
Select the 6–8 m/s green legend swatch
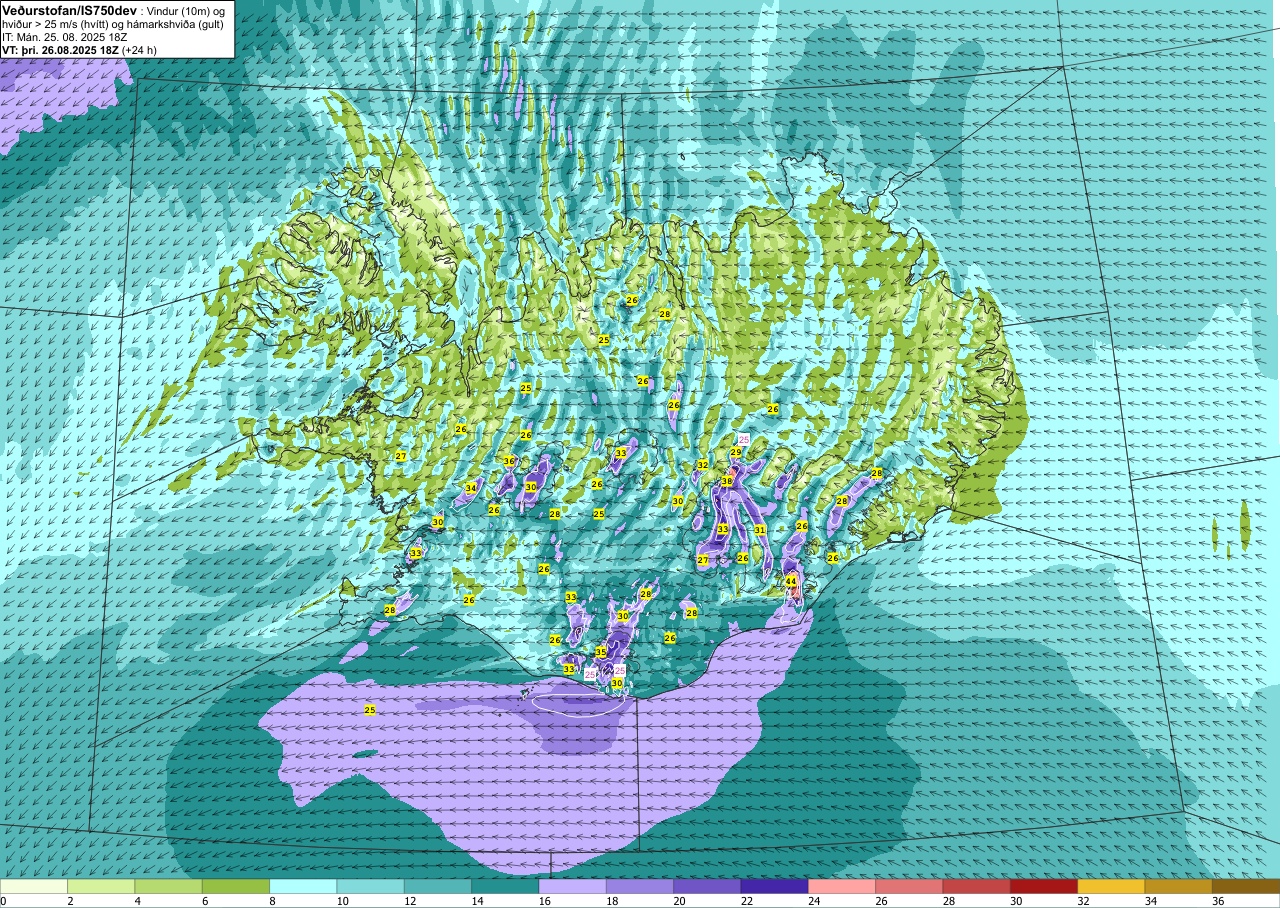coord(236,886)
